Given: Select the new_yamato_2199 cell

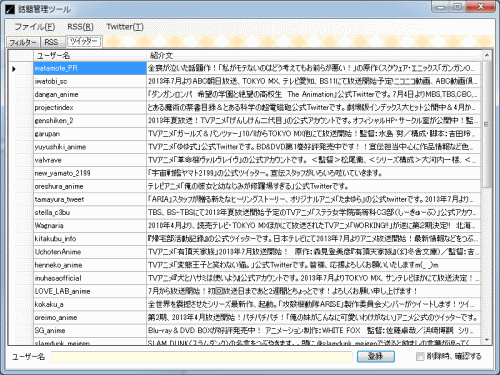Looking at the screenshot, I should 90,173.
